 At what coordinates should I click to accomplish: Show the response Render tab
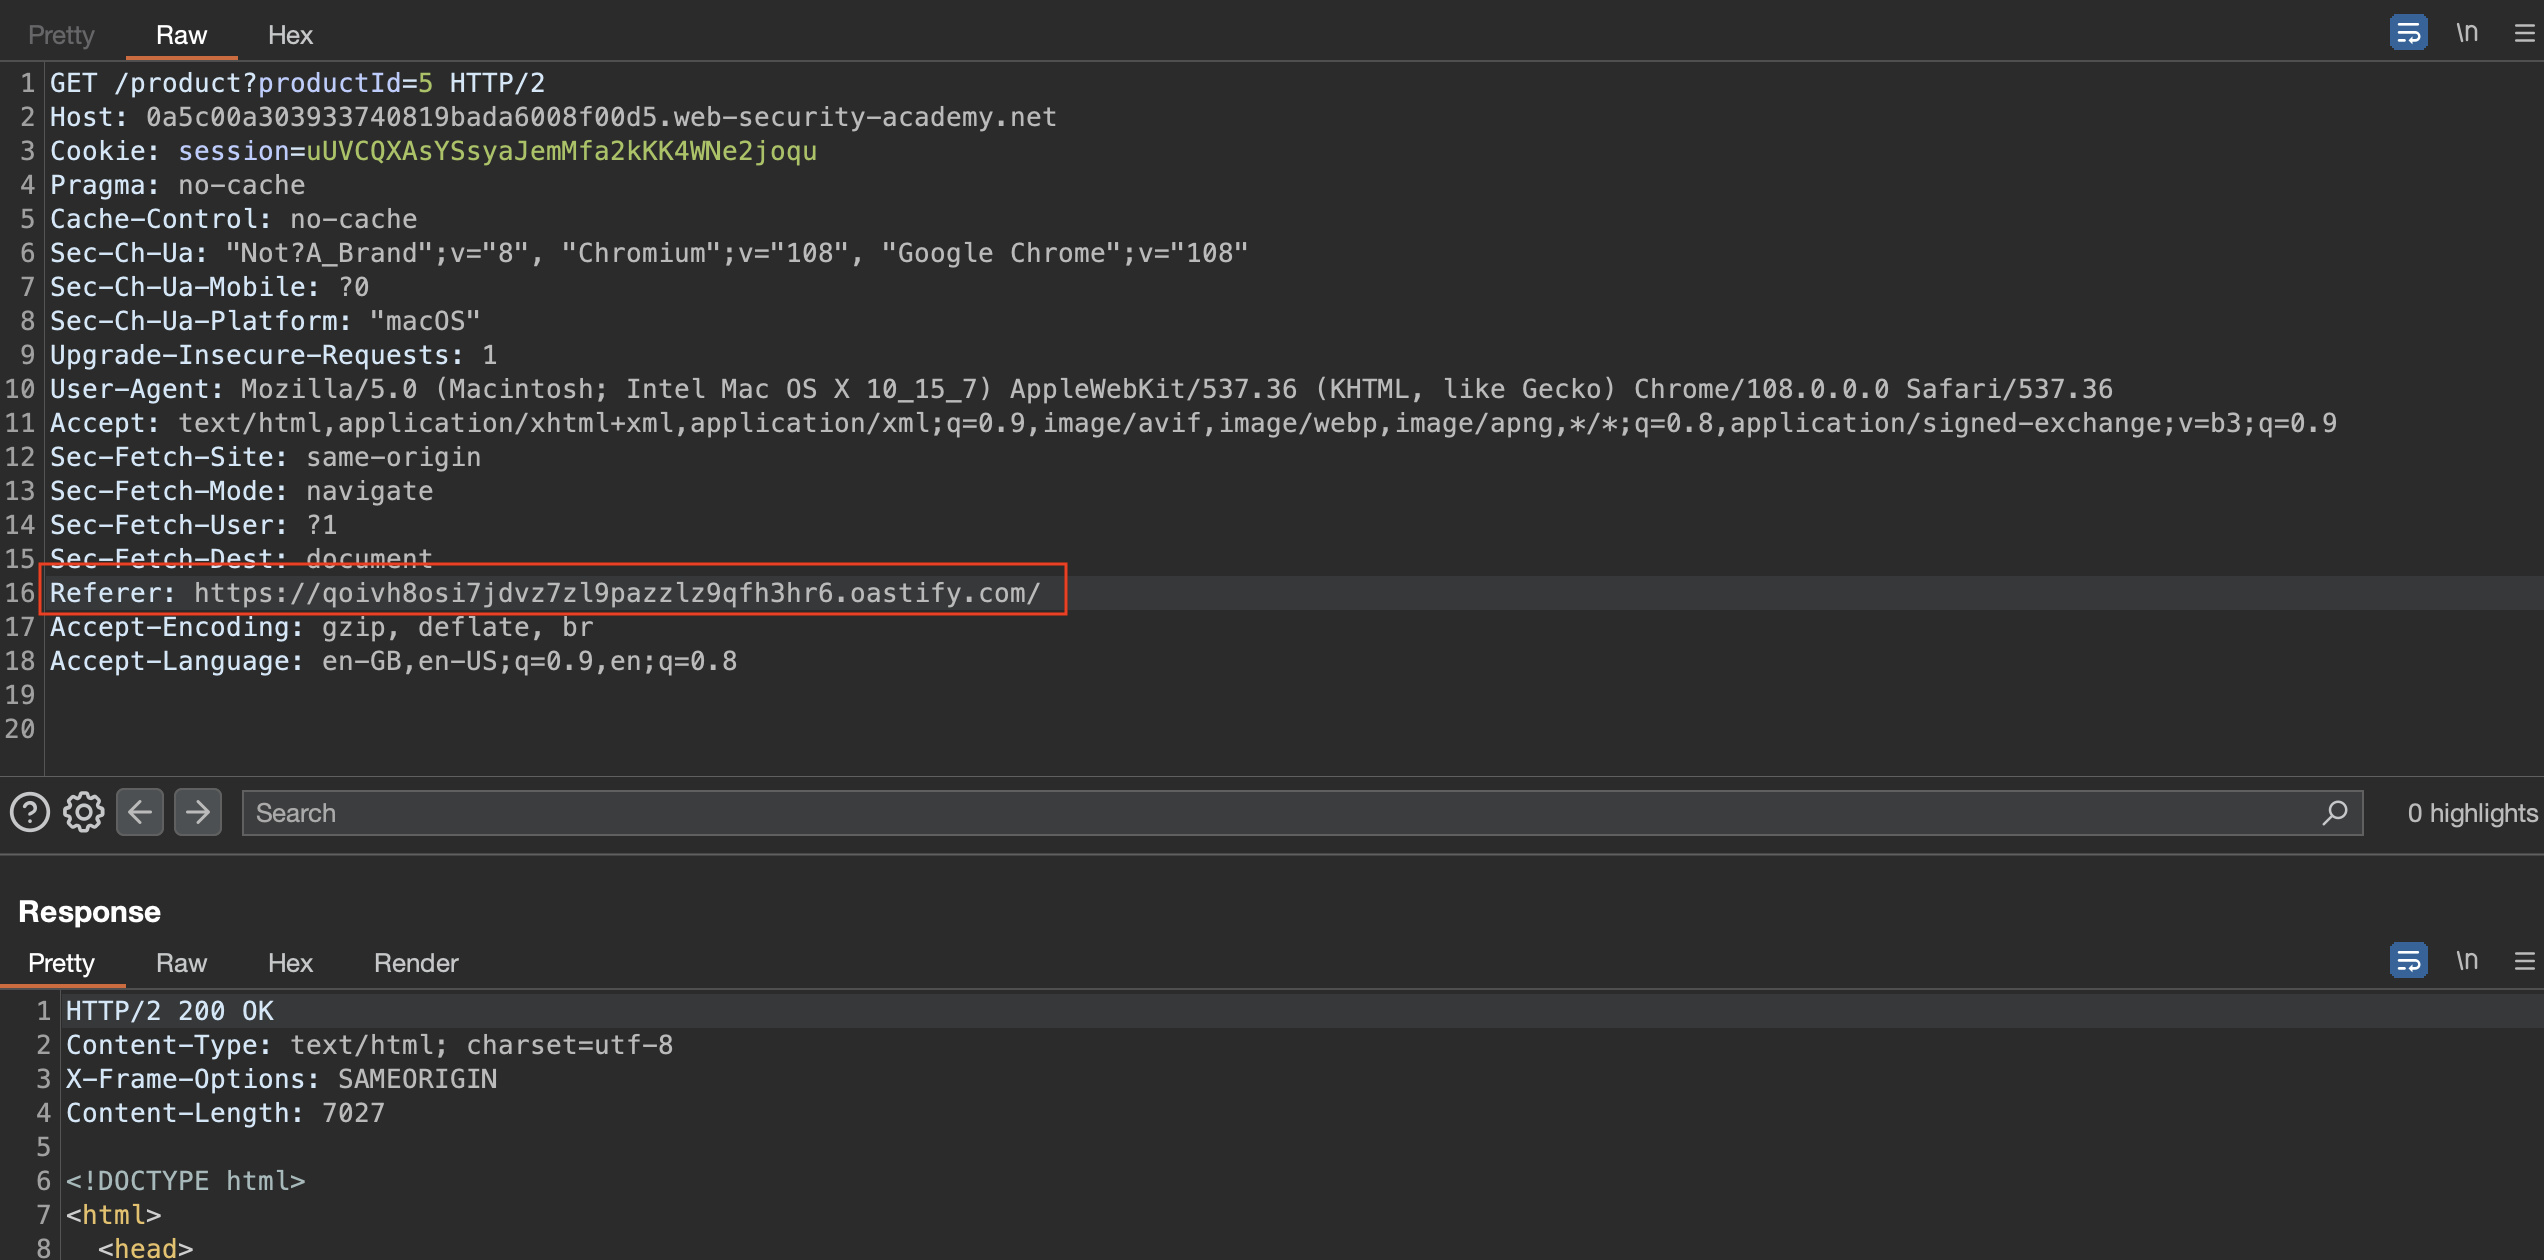click(416, 963)
